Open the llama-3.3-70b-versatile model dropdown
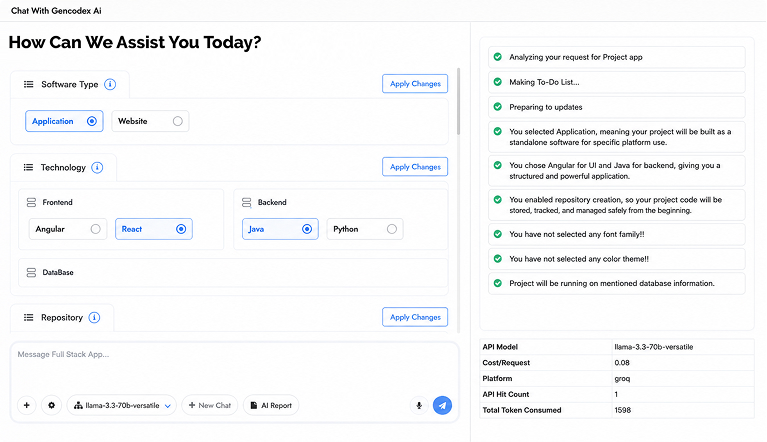The width and height of the screenshot is (767, 442). click(x=122, y=405)
